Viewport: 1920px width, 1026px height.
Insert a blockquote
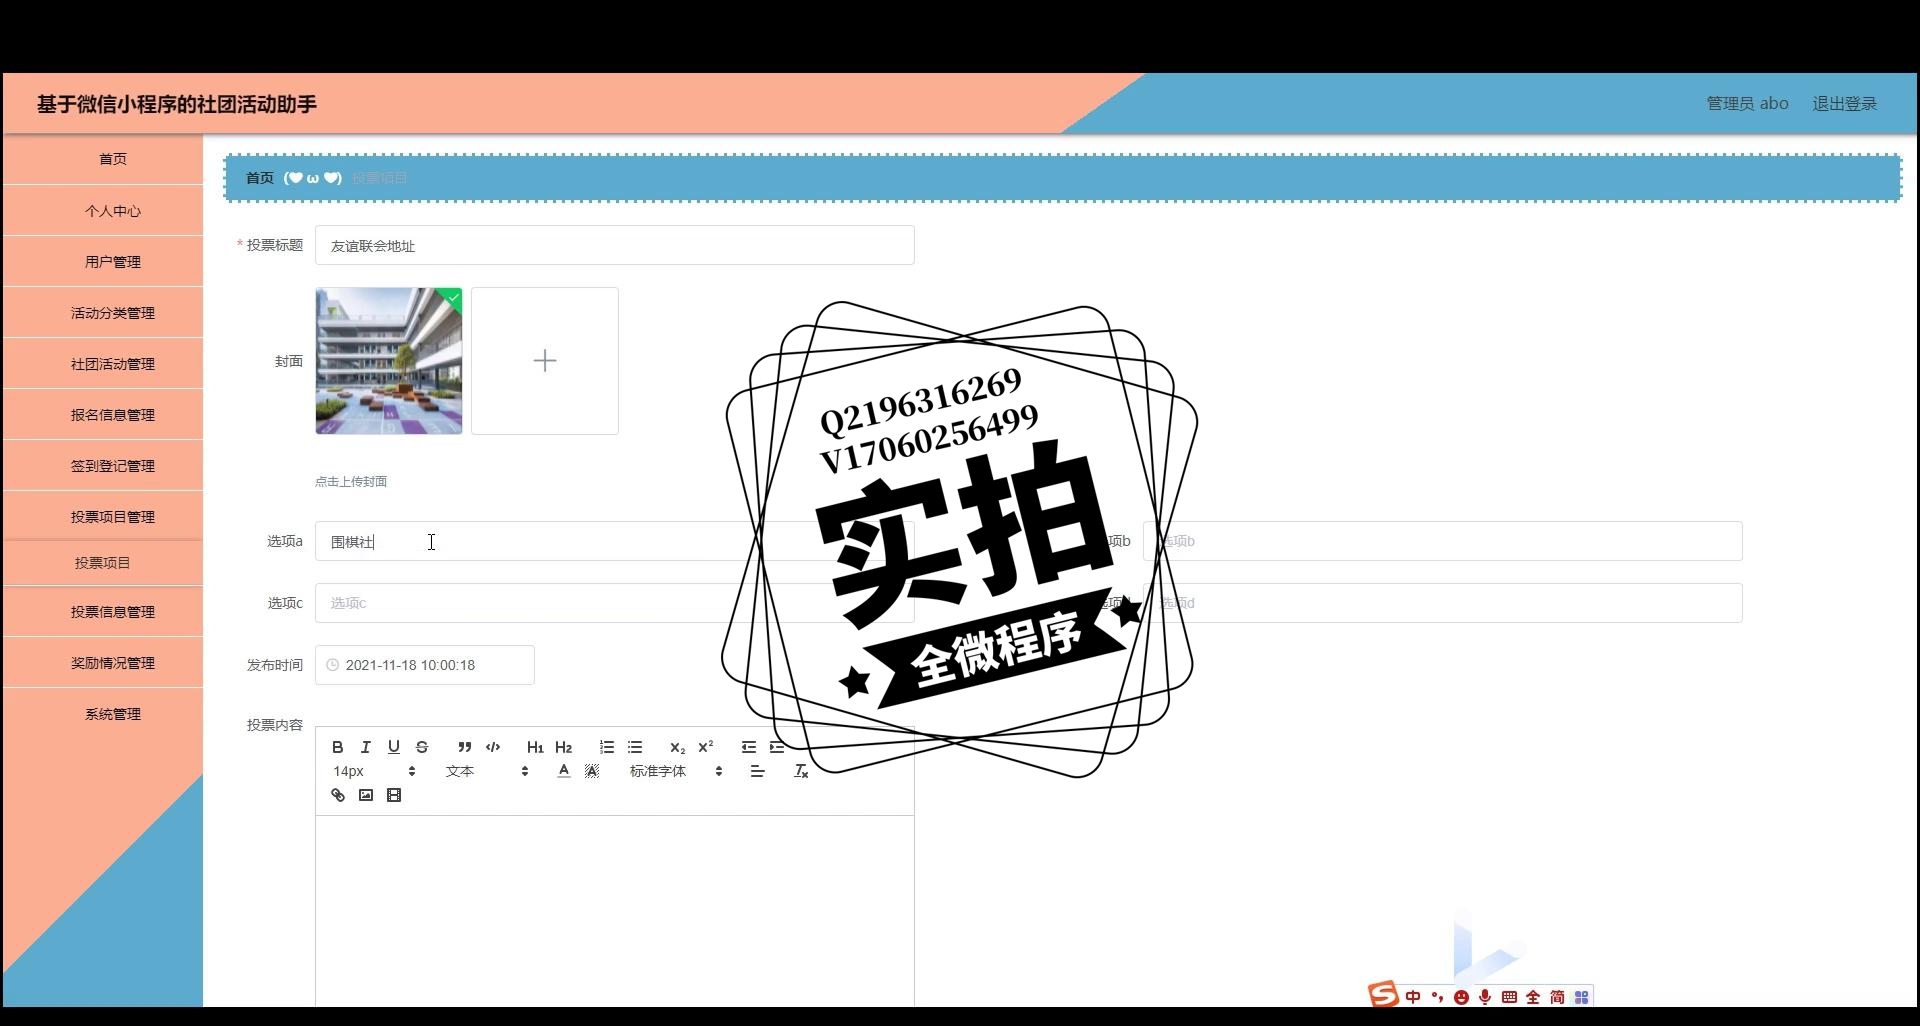click(465, 747)
